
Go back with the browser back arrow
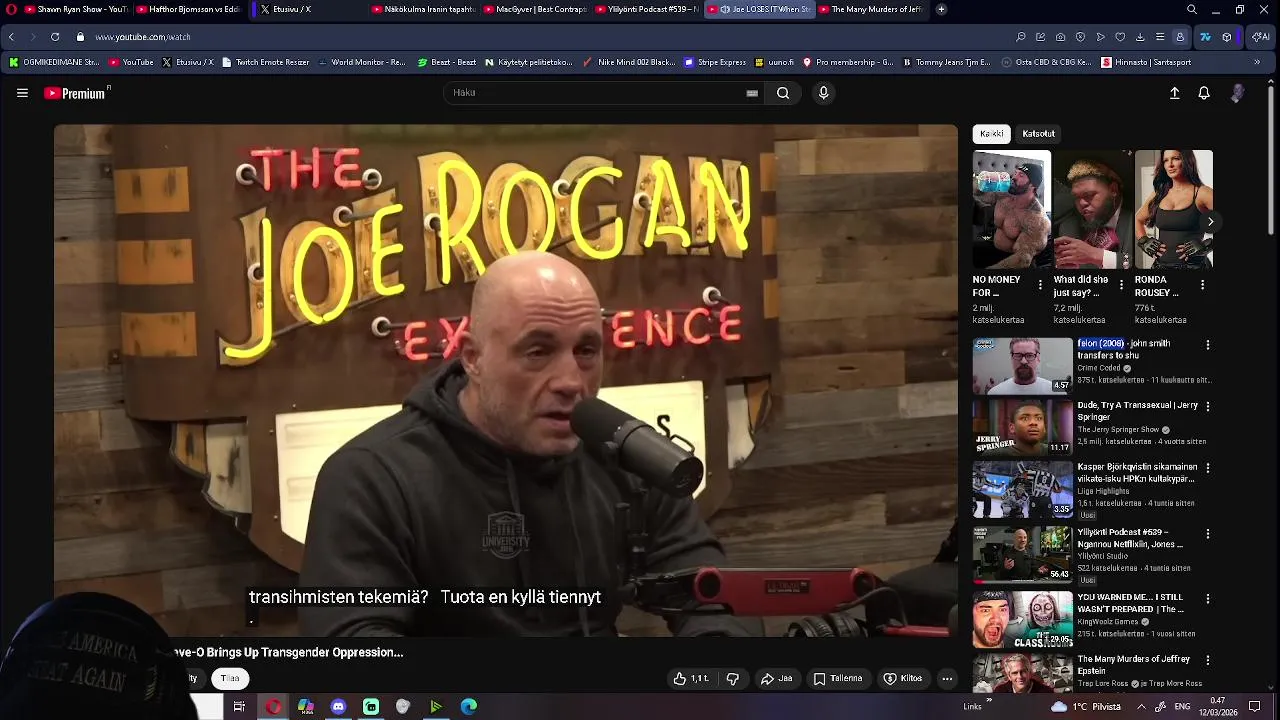11,37
